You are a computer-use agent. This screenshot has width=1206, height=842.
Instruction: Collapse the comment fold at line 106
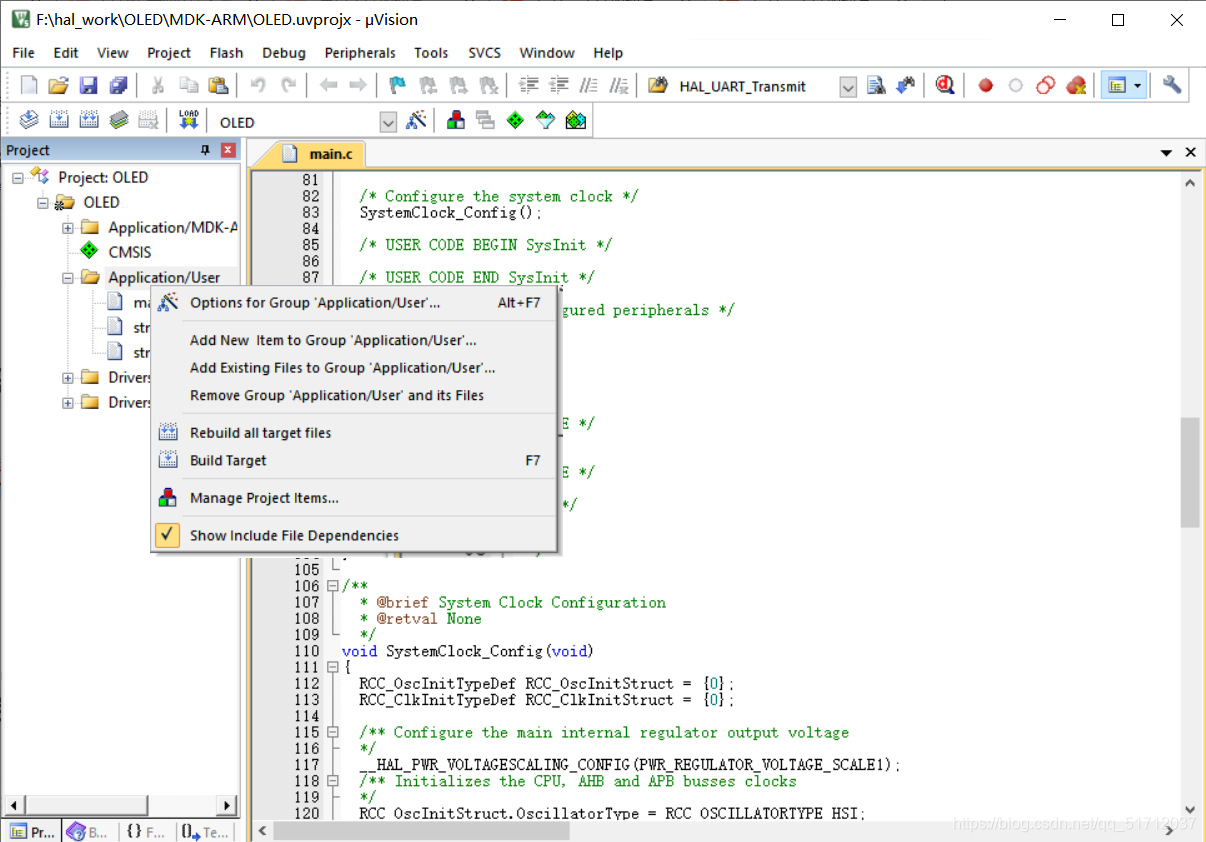tap(332, 586)
